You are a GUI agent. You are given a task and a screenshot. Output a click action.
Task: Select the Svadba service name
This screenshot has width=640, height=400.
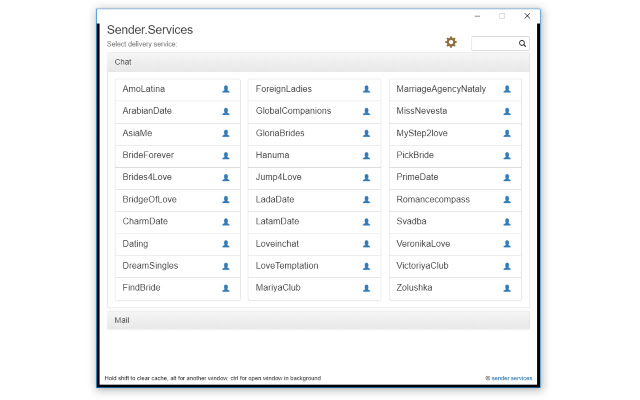pyautogui.click(x=411, y=221)
